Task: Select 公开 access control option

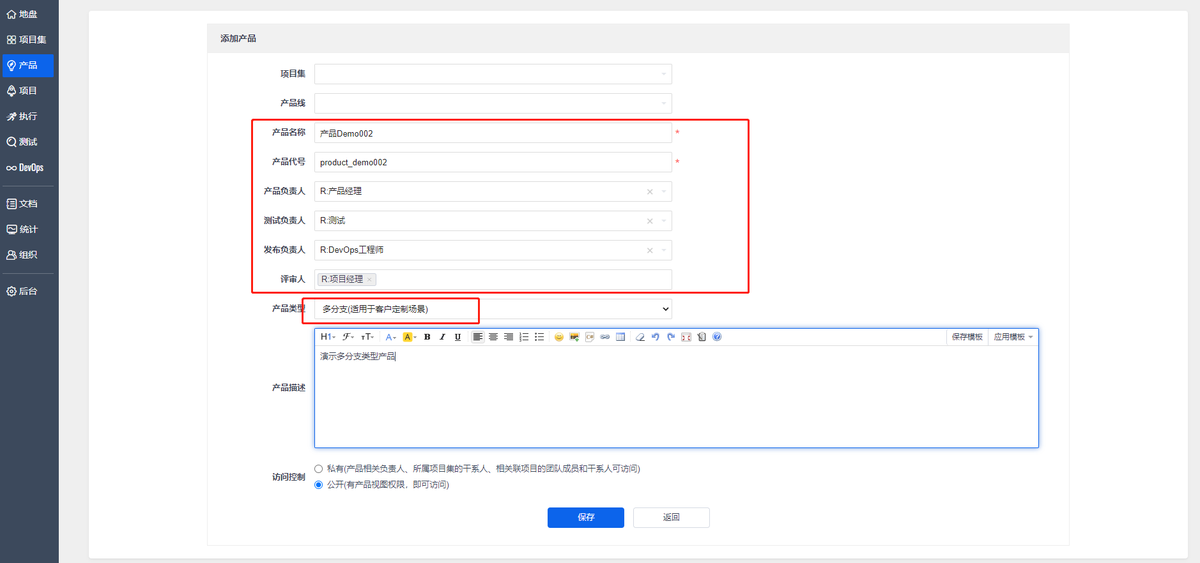Action: [319, 485]
